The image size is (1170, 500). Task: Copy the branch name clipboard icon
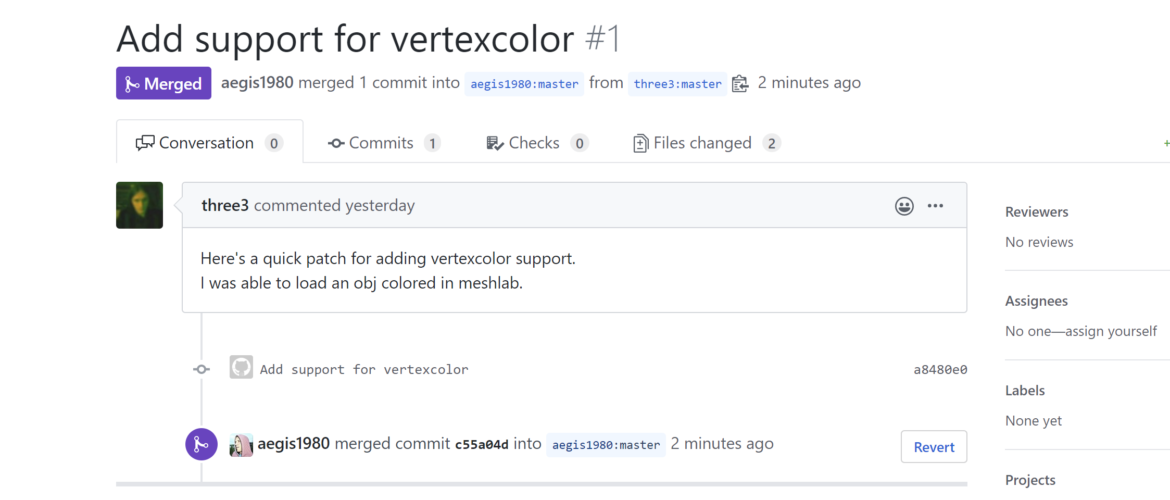(x=739, y=84)
